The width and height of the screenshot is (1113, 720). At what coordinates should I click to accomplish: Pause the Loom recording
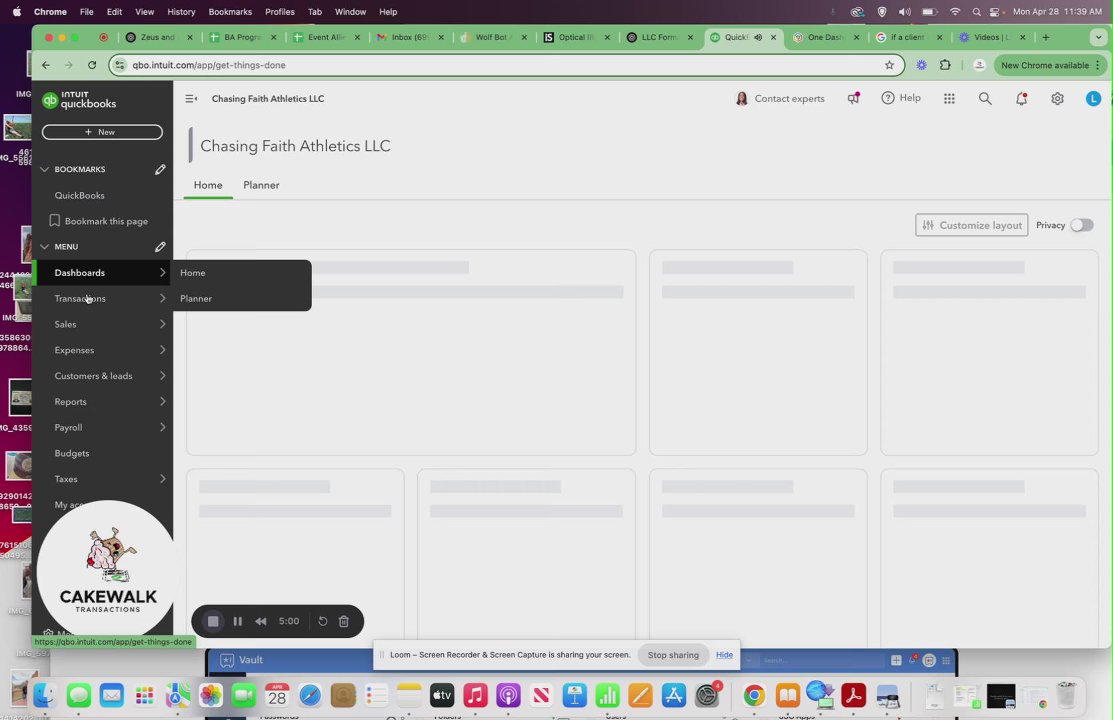(238, 621)
